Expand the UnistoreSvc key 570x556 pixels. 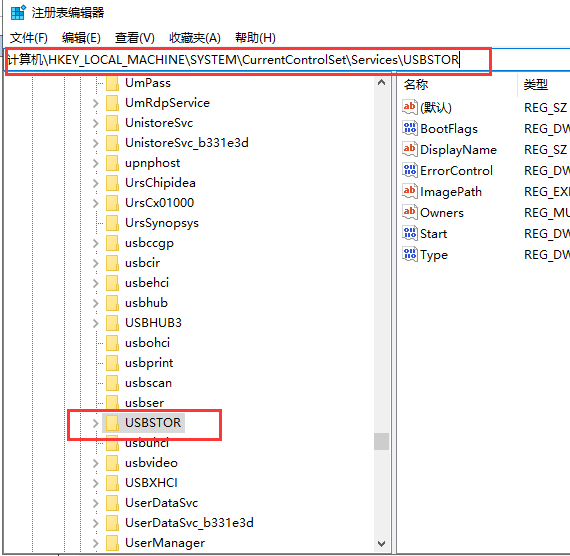96,123
